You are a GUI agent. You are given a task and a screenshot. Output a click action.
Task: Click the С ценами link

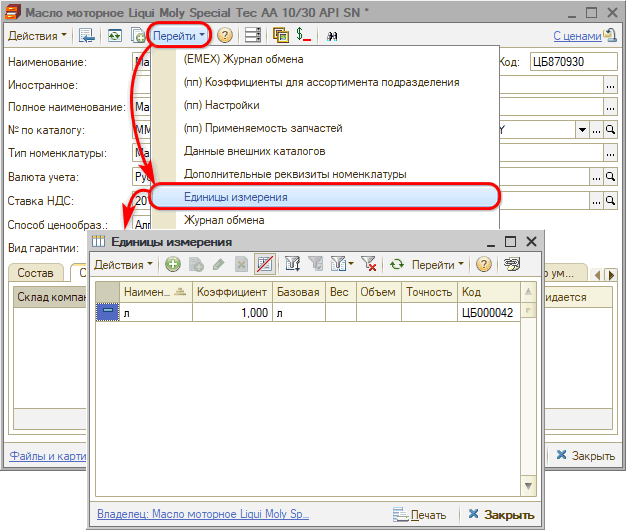click(x=578, y=36)
